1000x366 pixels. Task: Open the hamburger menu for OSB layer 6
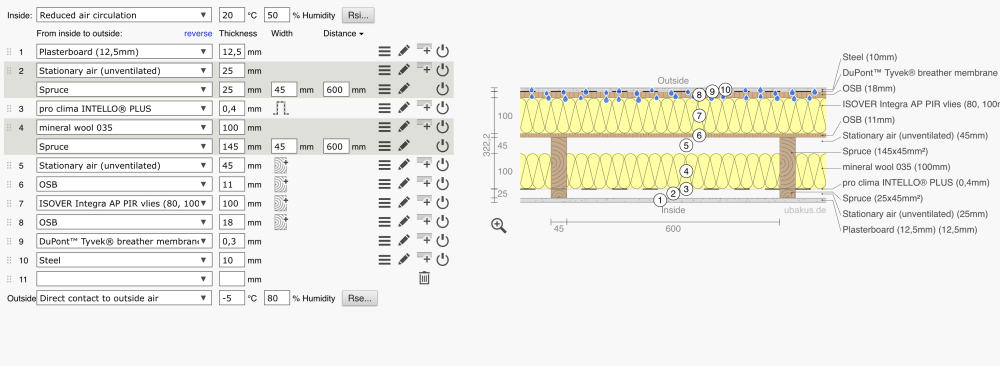tap(385, 184)
